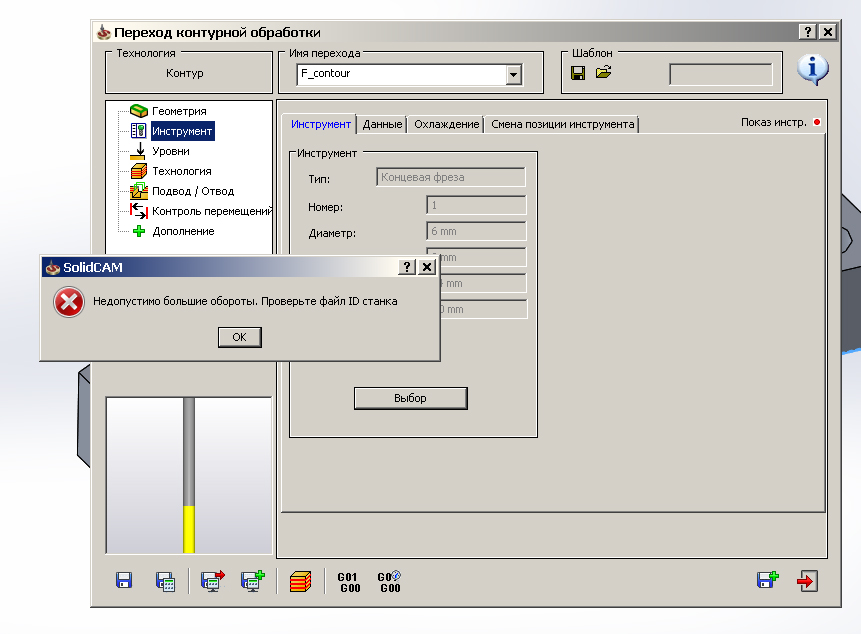Viewport: 861px width, 634px height.
Task: Click the Выбор tool selection button
Action: [411, 398]
